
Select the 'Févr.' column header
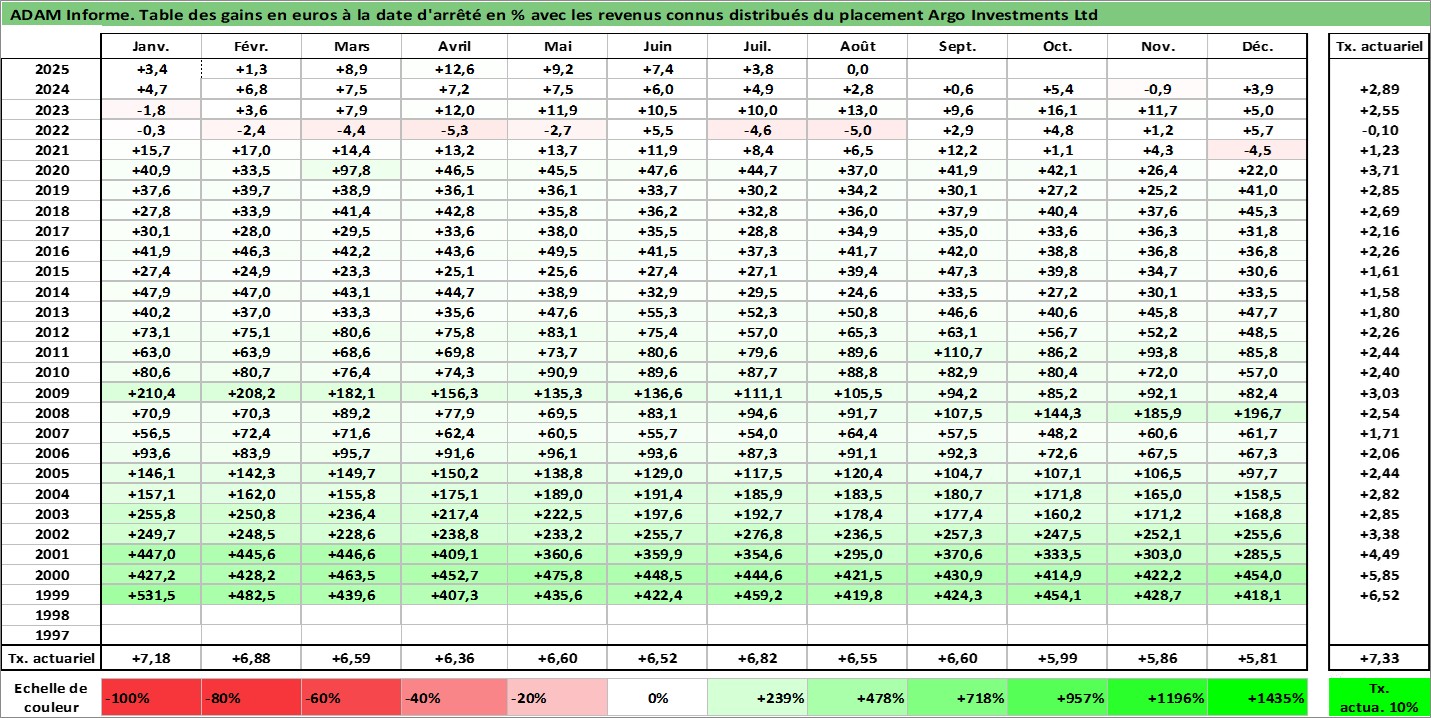click(x=252, y=47)
